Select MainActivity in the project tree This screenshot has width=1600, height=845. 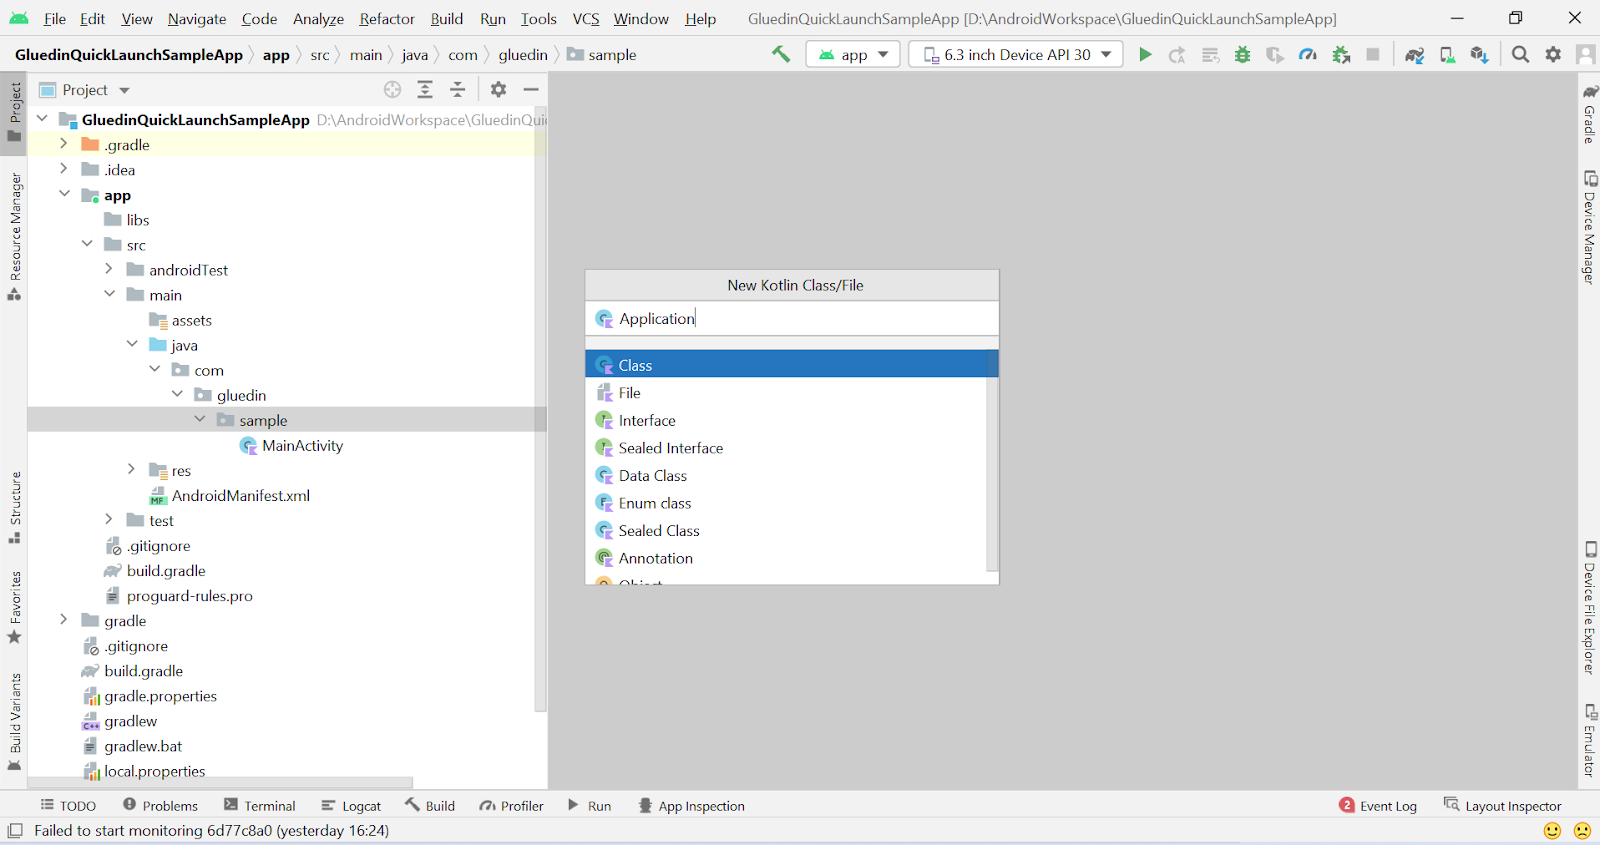point(291,445)
